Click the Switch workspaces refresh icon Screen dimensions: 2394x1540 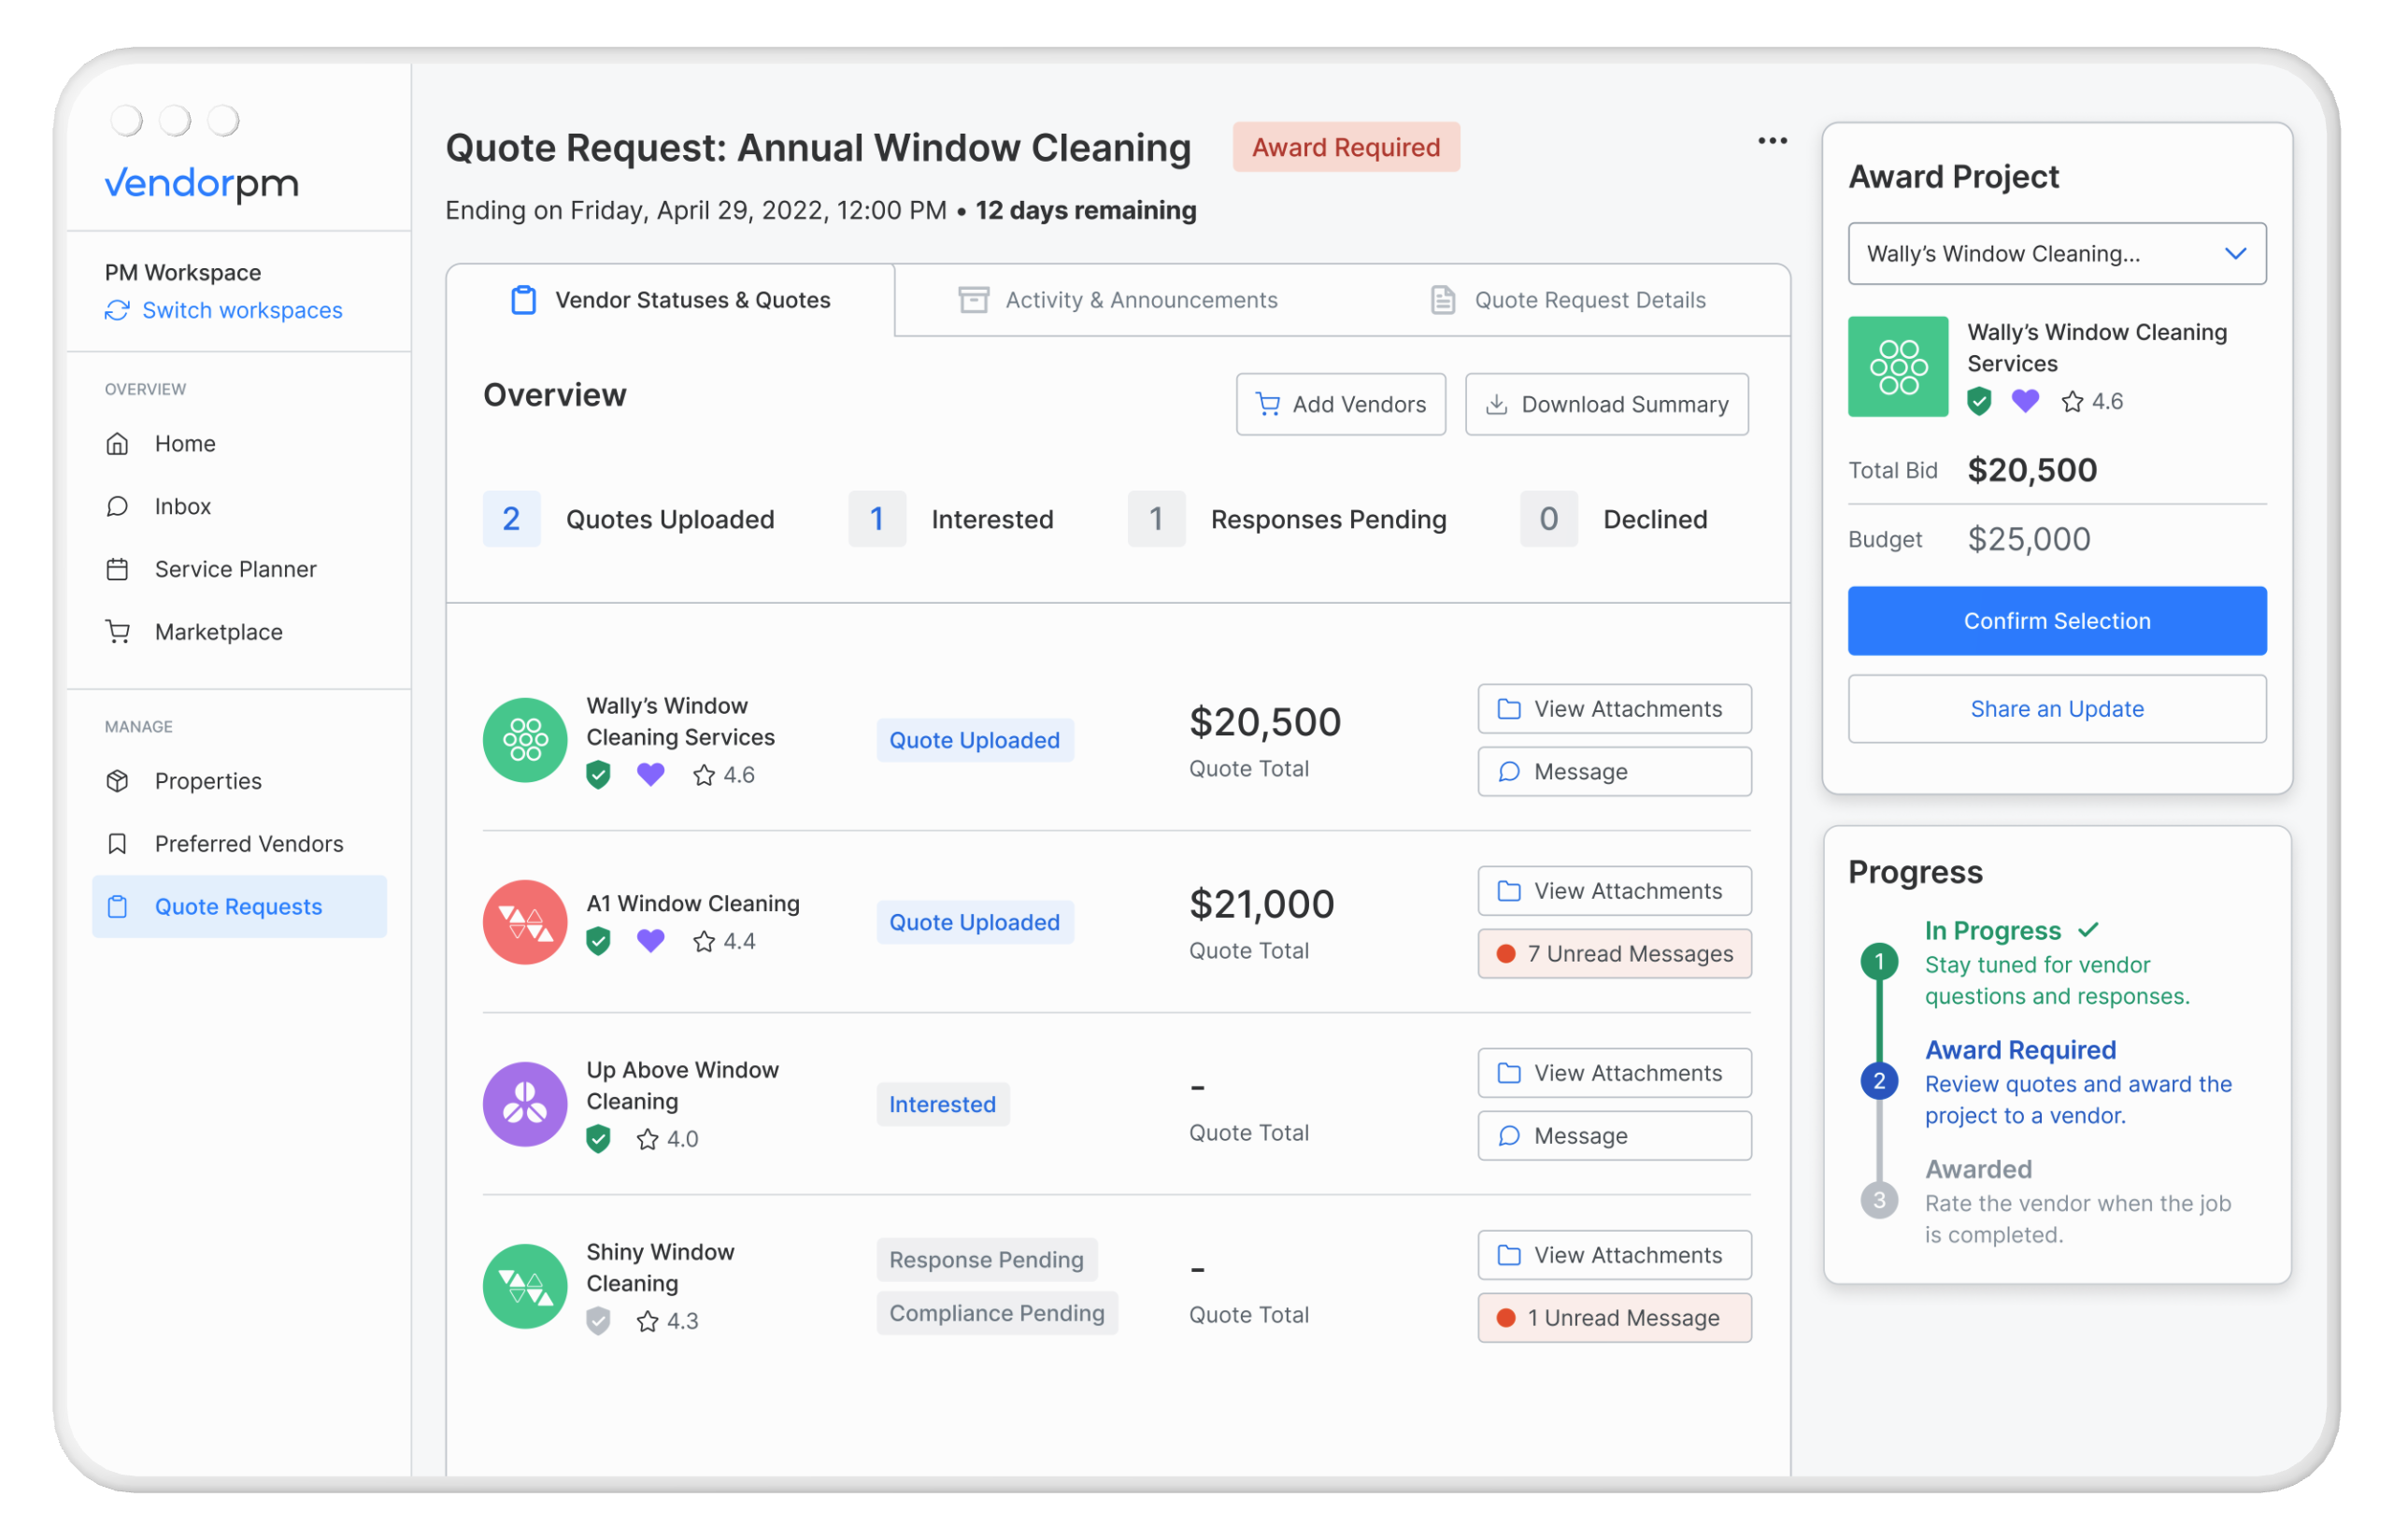click(117, 310)
